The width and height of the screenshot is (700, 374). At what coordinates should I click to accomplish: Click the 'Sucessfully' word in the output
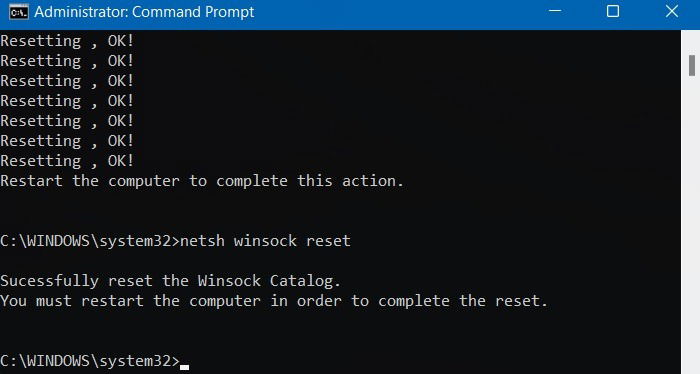pyautogui.click(x=50, y=281)
